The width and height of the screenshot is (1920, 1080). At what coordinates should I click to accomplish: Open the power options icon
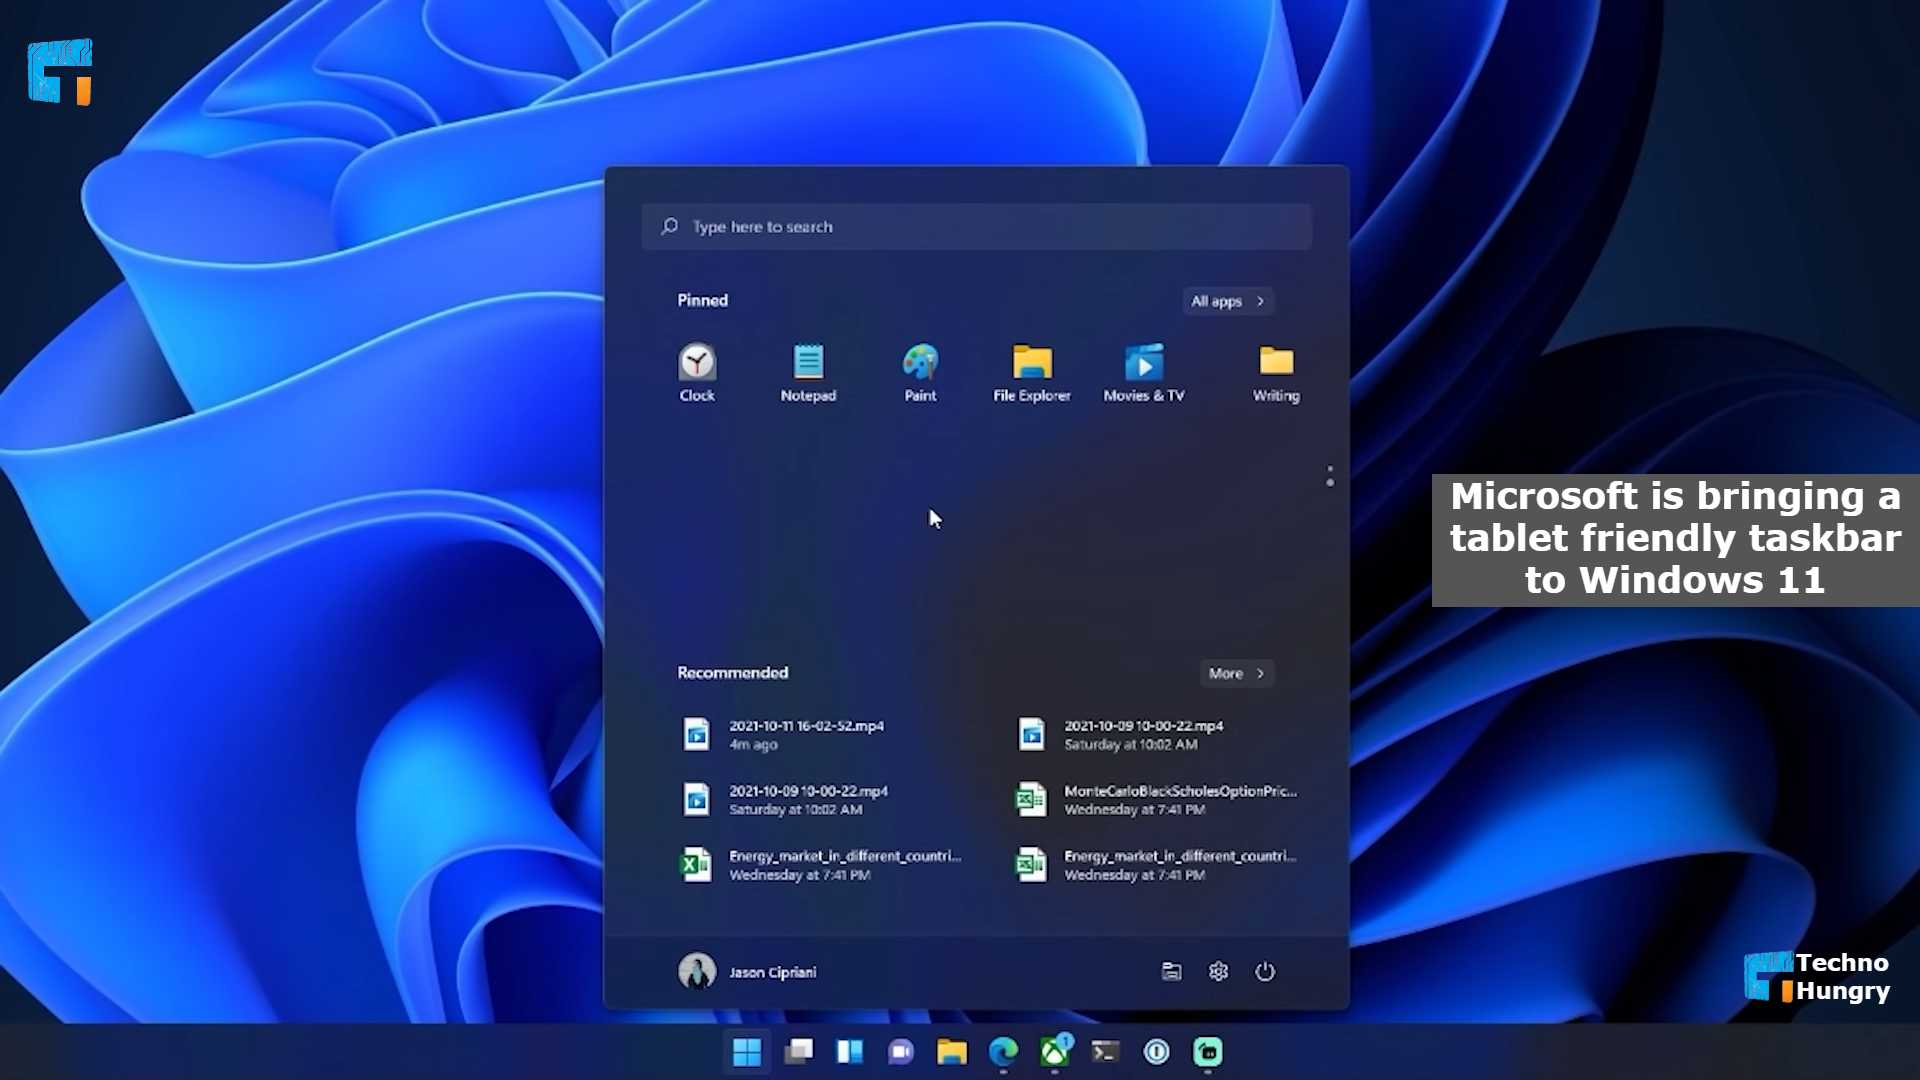pyautogui.click(x=1265, y=971)
